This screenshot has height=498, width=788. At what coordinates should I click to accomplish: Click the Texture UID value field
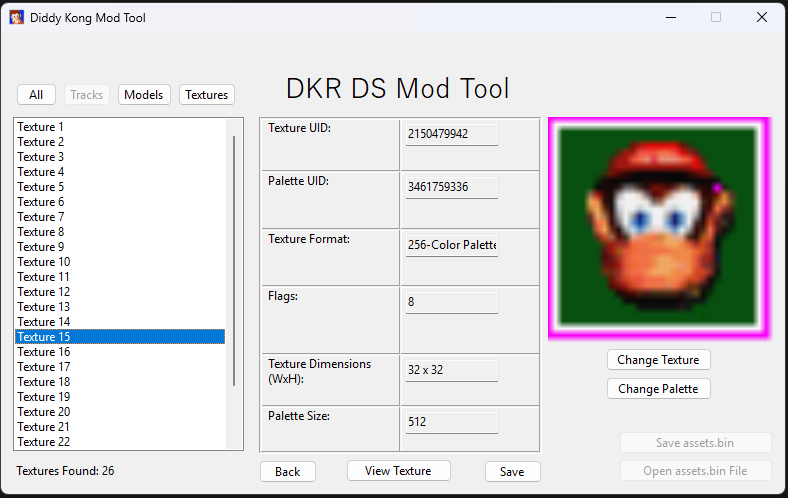[x=451, y=134]
